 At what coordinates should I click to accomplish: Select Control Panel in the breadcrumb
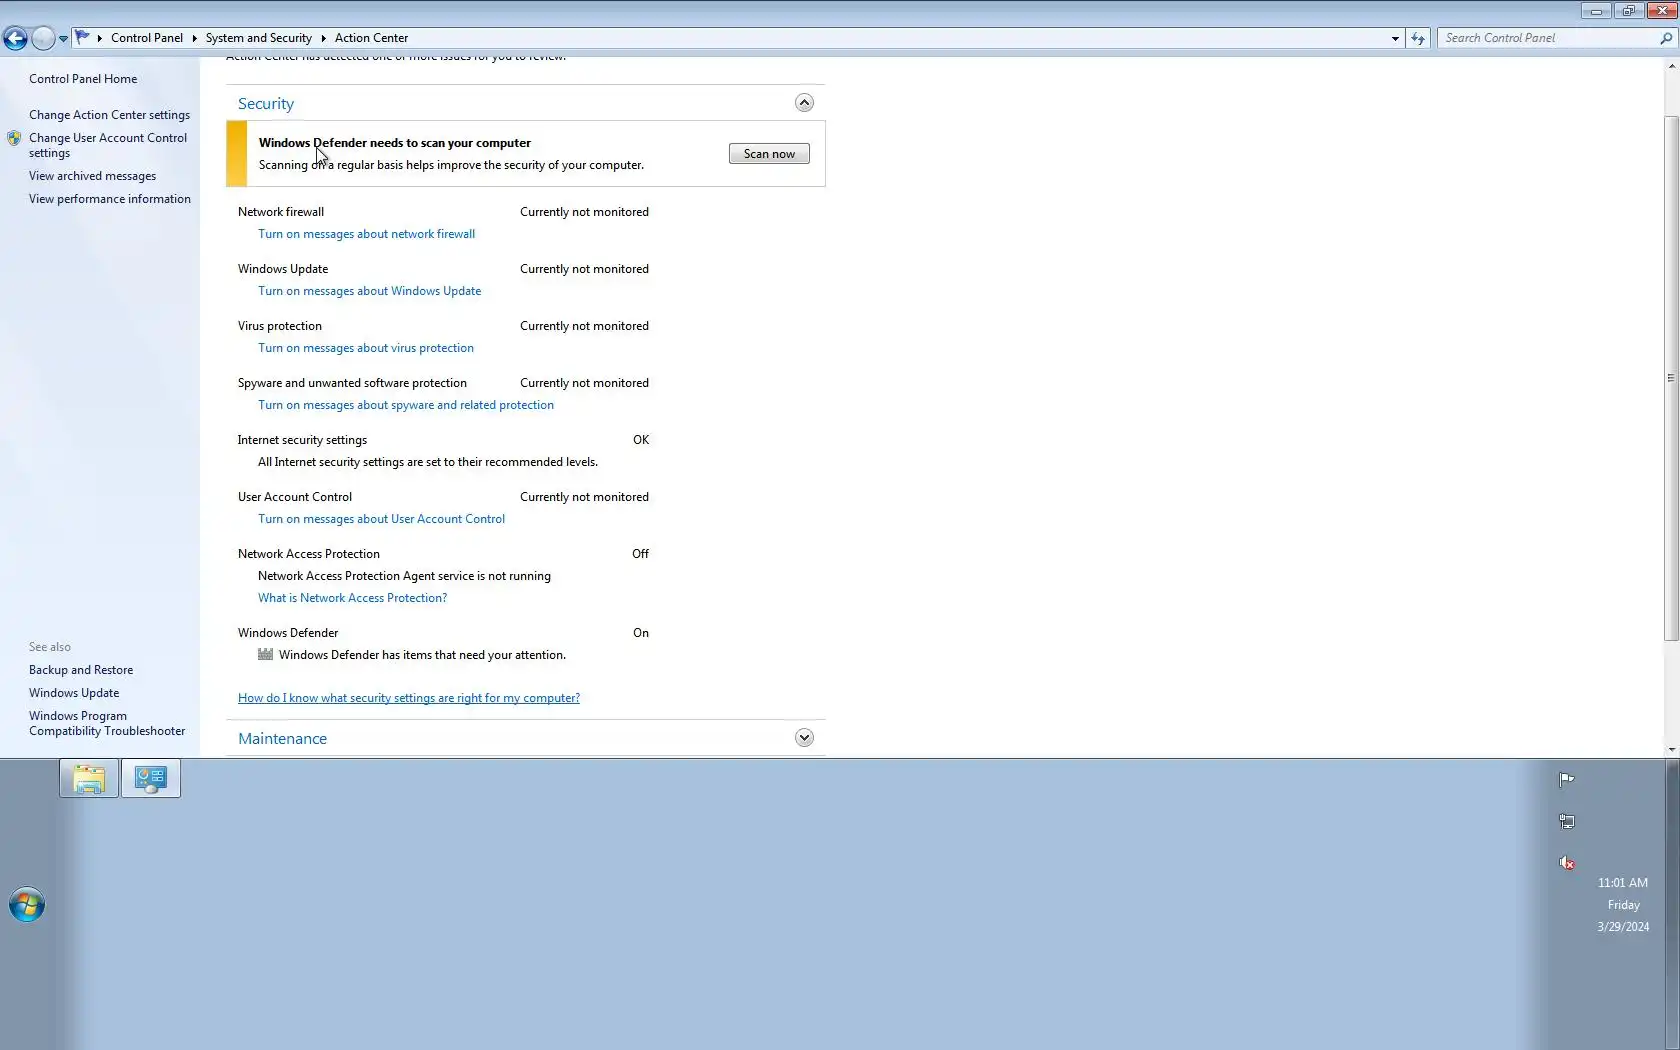[147, 38]
